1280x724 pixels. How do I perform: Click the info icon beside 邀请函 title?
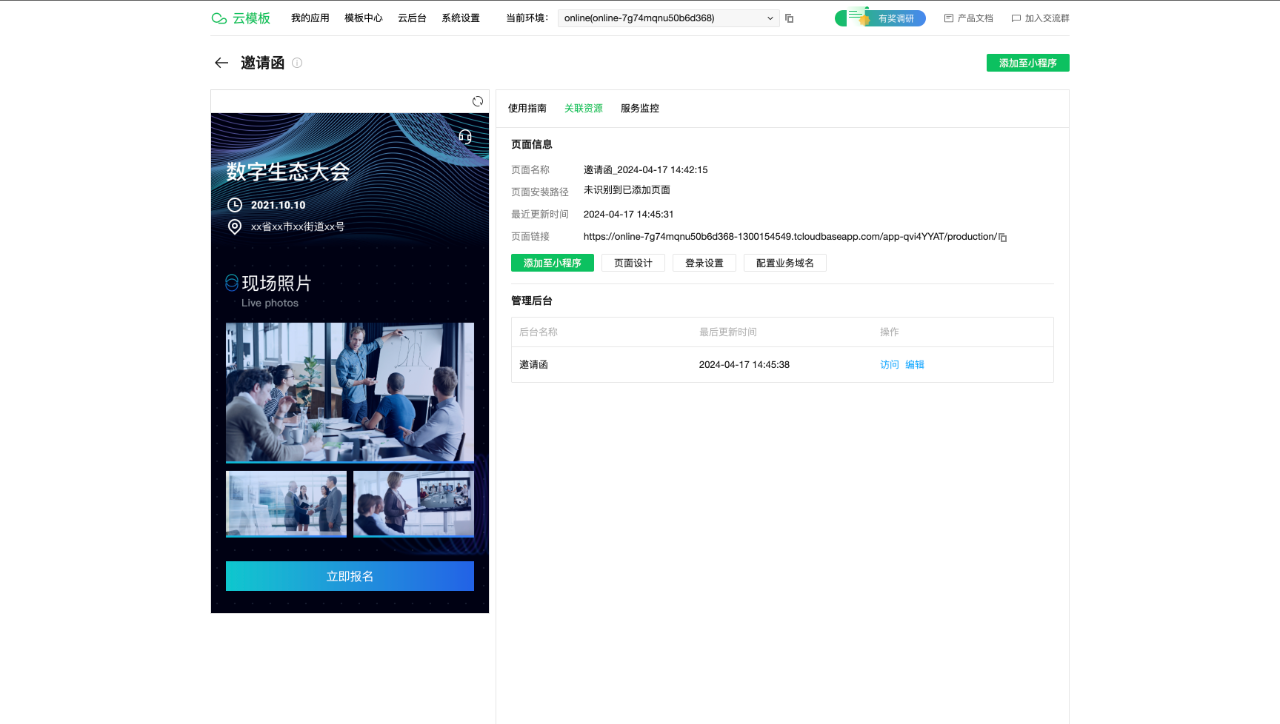297,63
